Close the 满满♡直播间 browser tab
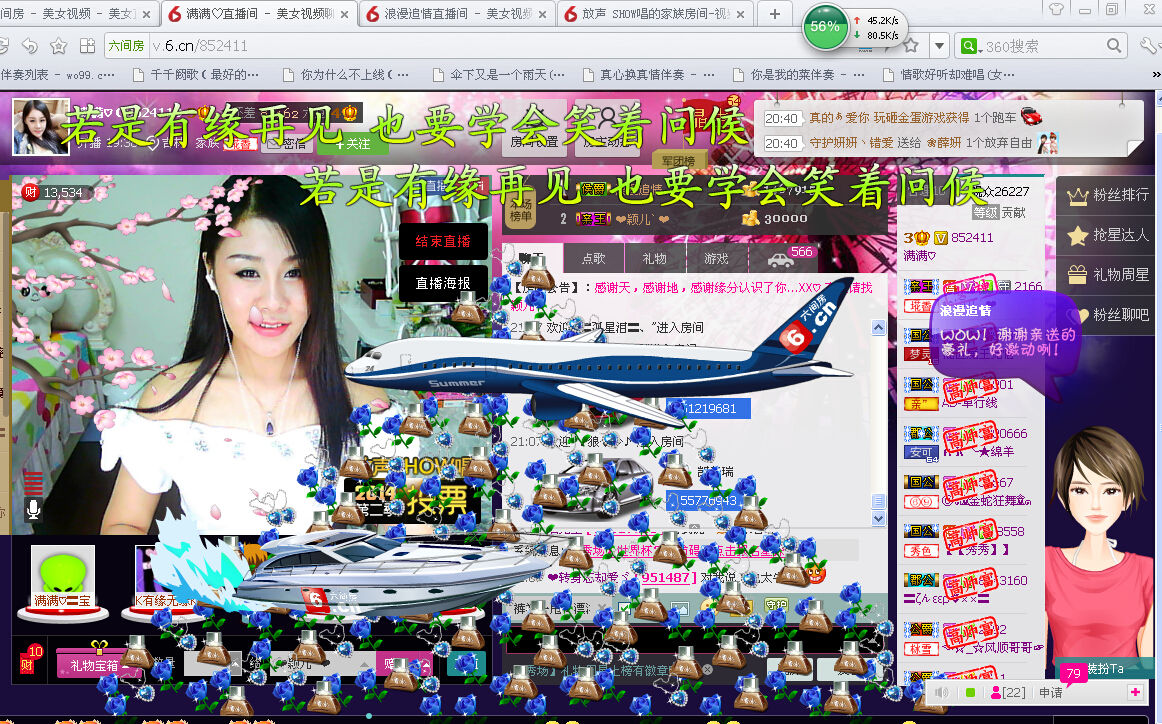This screenshot has height=724, width=1162. 345,14
